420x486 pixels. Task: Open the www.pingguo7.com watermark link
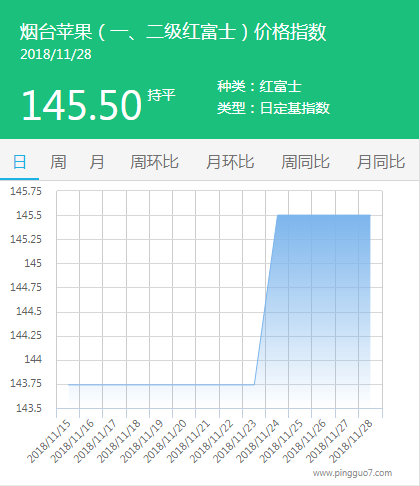[352, 473]
